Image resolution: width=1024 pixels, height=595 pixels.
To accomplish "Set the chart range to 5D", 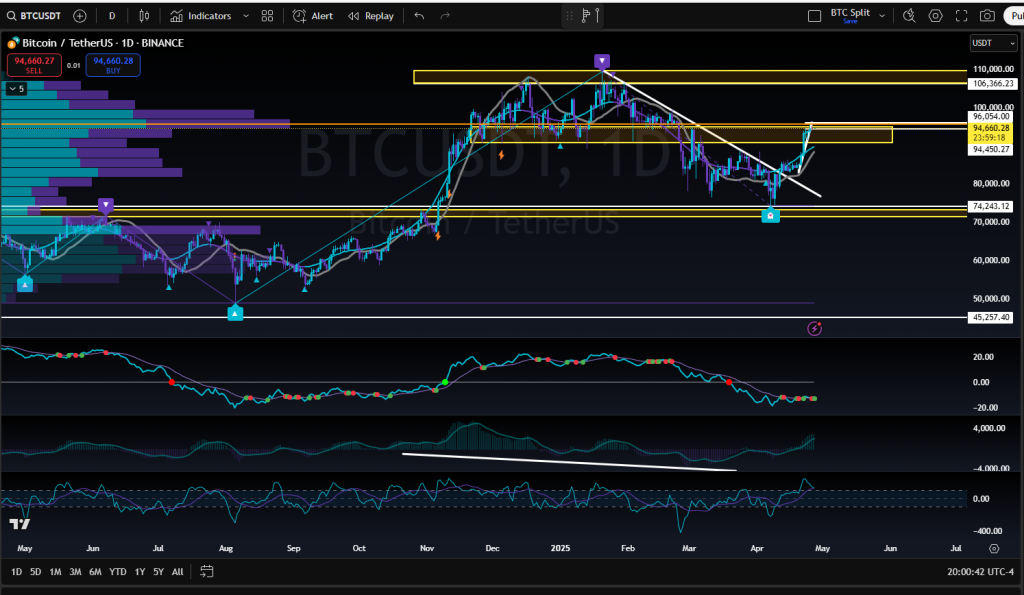I will [x=35, y=572].
